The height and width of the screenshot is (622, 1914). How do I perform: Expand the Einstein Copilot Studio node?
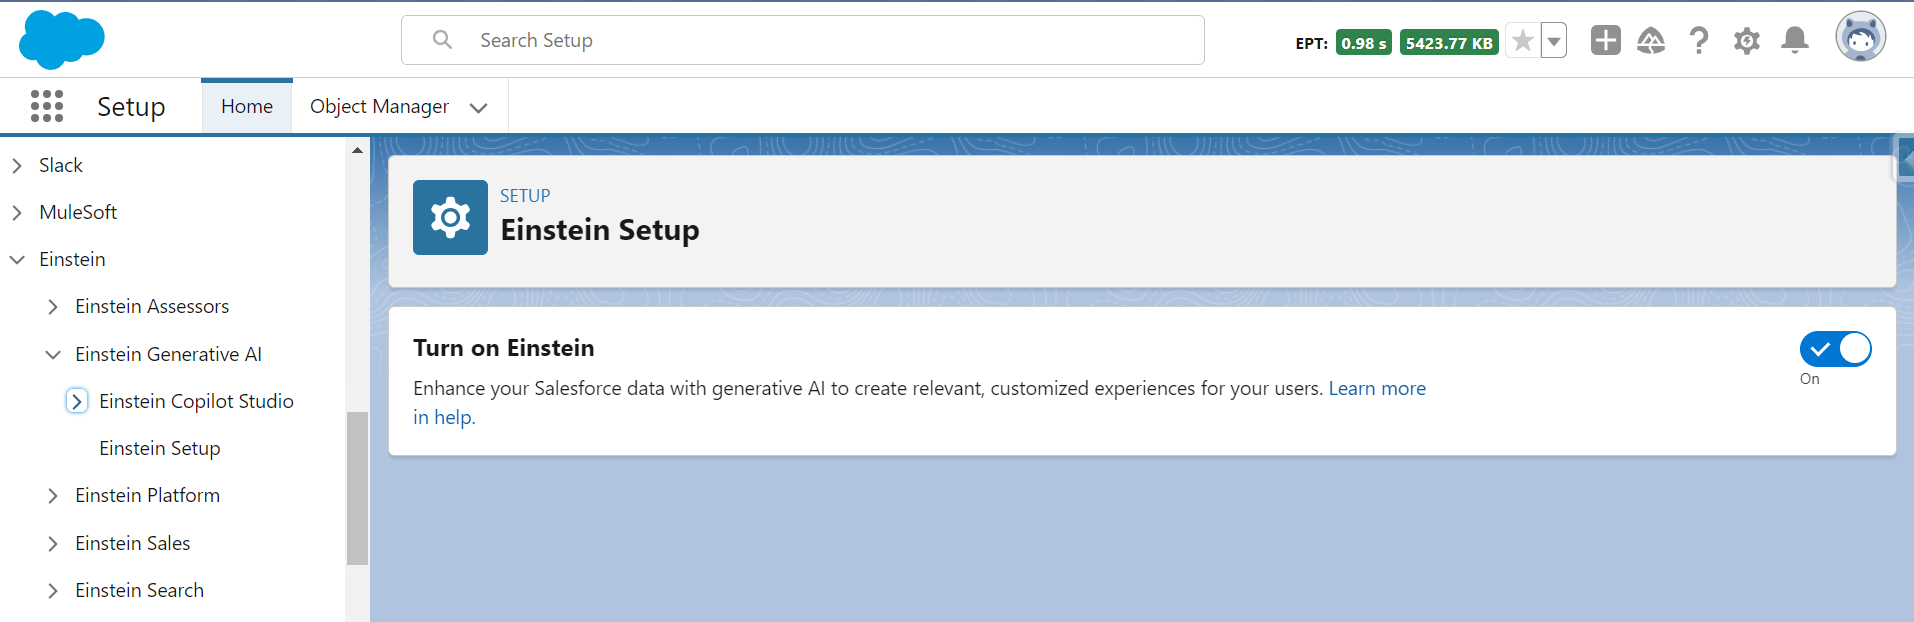[x=77, y=401]
